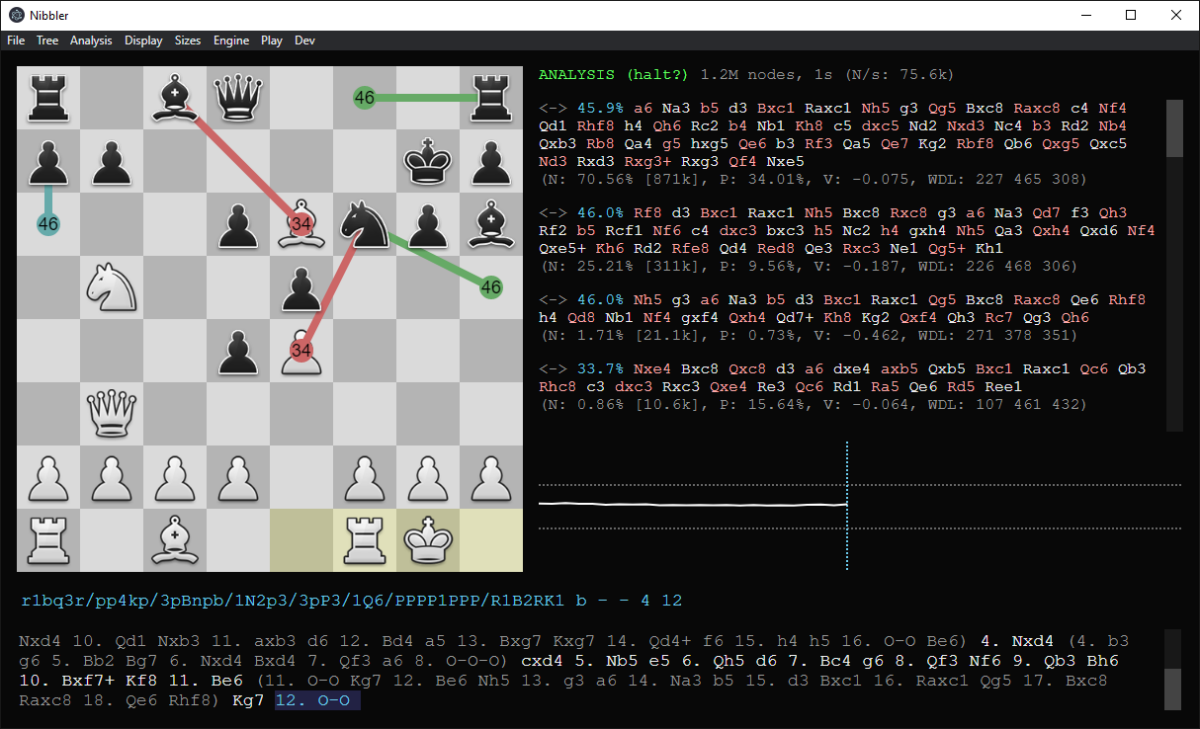The image size is (1200, 729).
Task: Click the black king on g7
Action: [428, 161]
